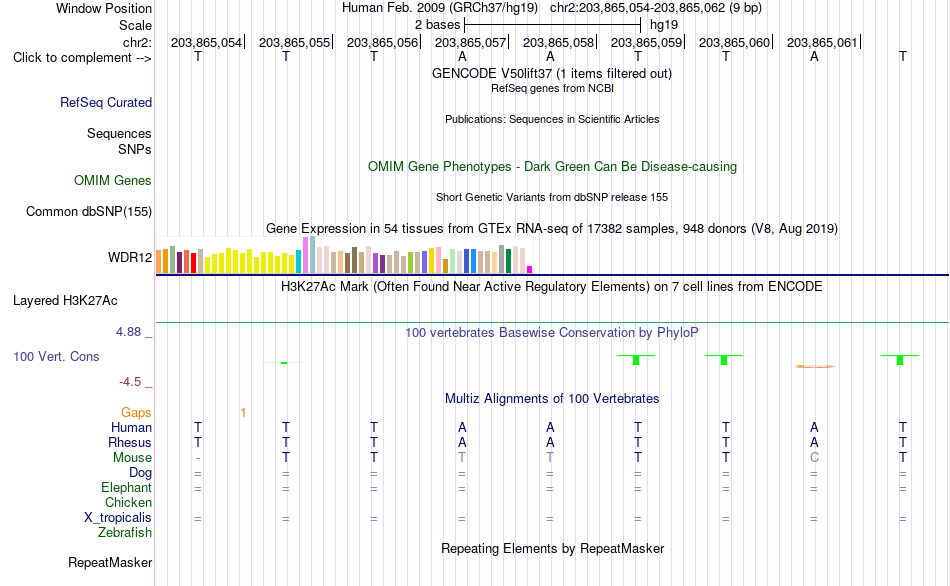Viewport: 950px width, 586px height.
Task: Click the Sequences track label
Action: coord(119,133)
